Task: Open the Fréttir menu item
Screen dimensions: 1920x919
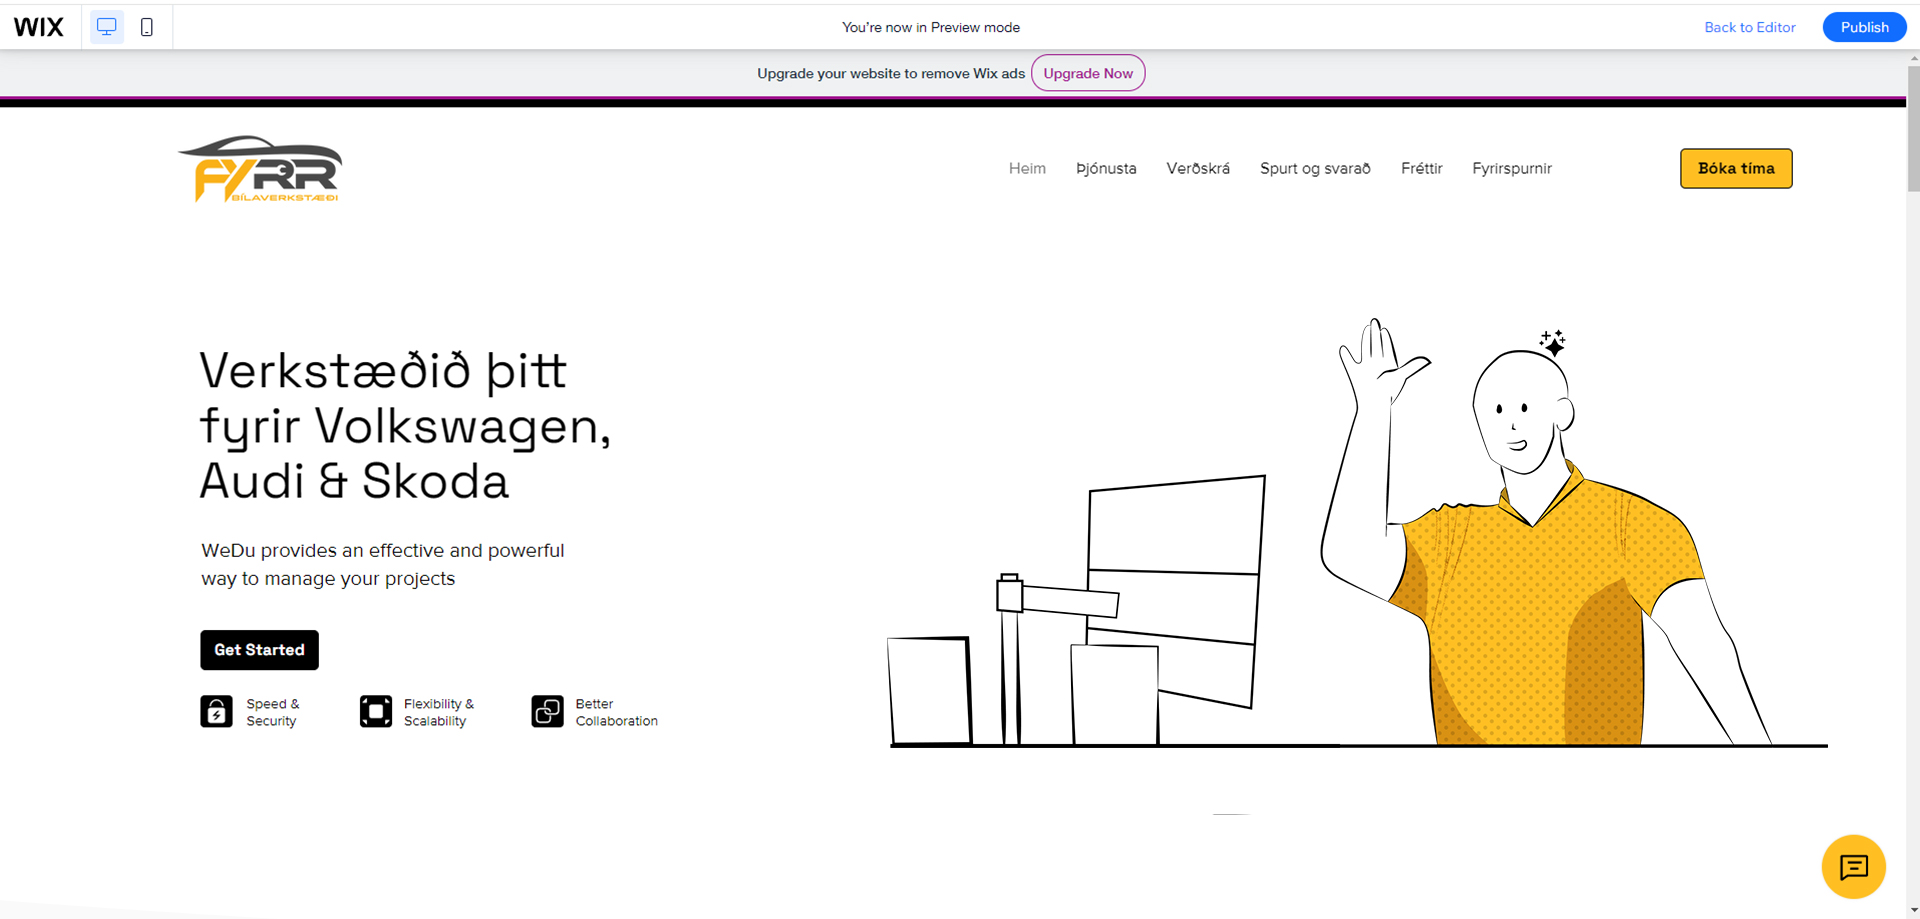Action: (1421, 168)
